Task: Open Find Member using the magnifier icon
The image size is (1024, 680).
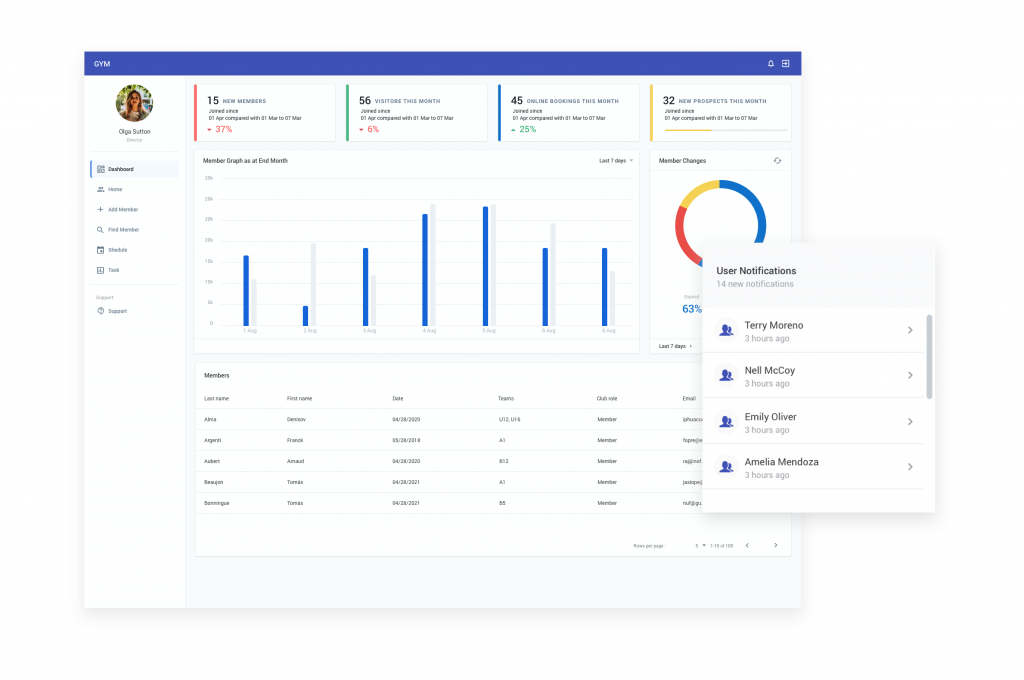Action: point(100,229)
